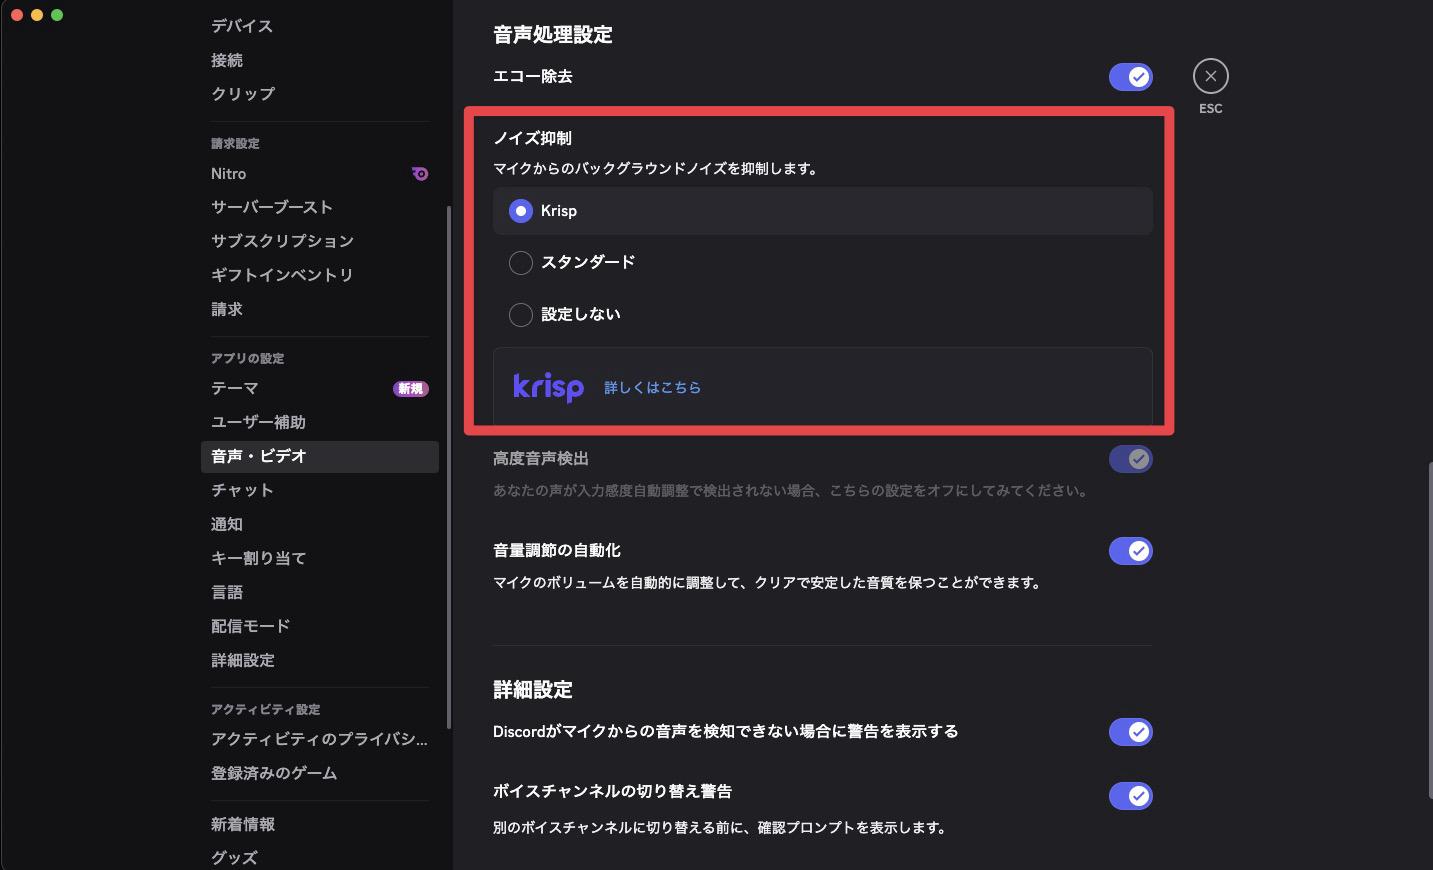1433x870 pixels.
Task: Open チャット settings in the sidebar
Action: (x=241, y=490)
